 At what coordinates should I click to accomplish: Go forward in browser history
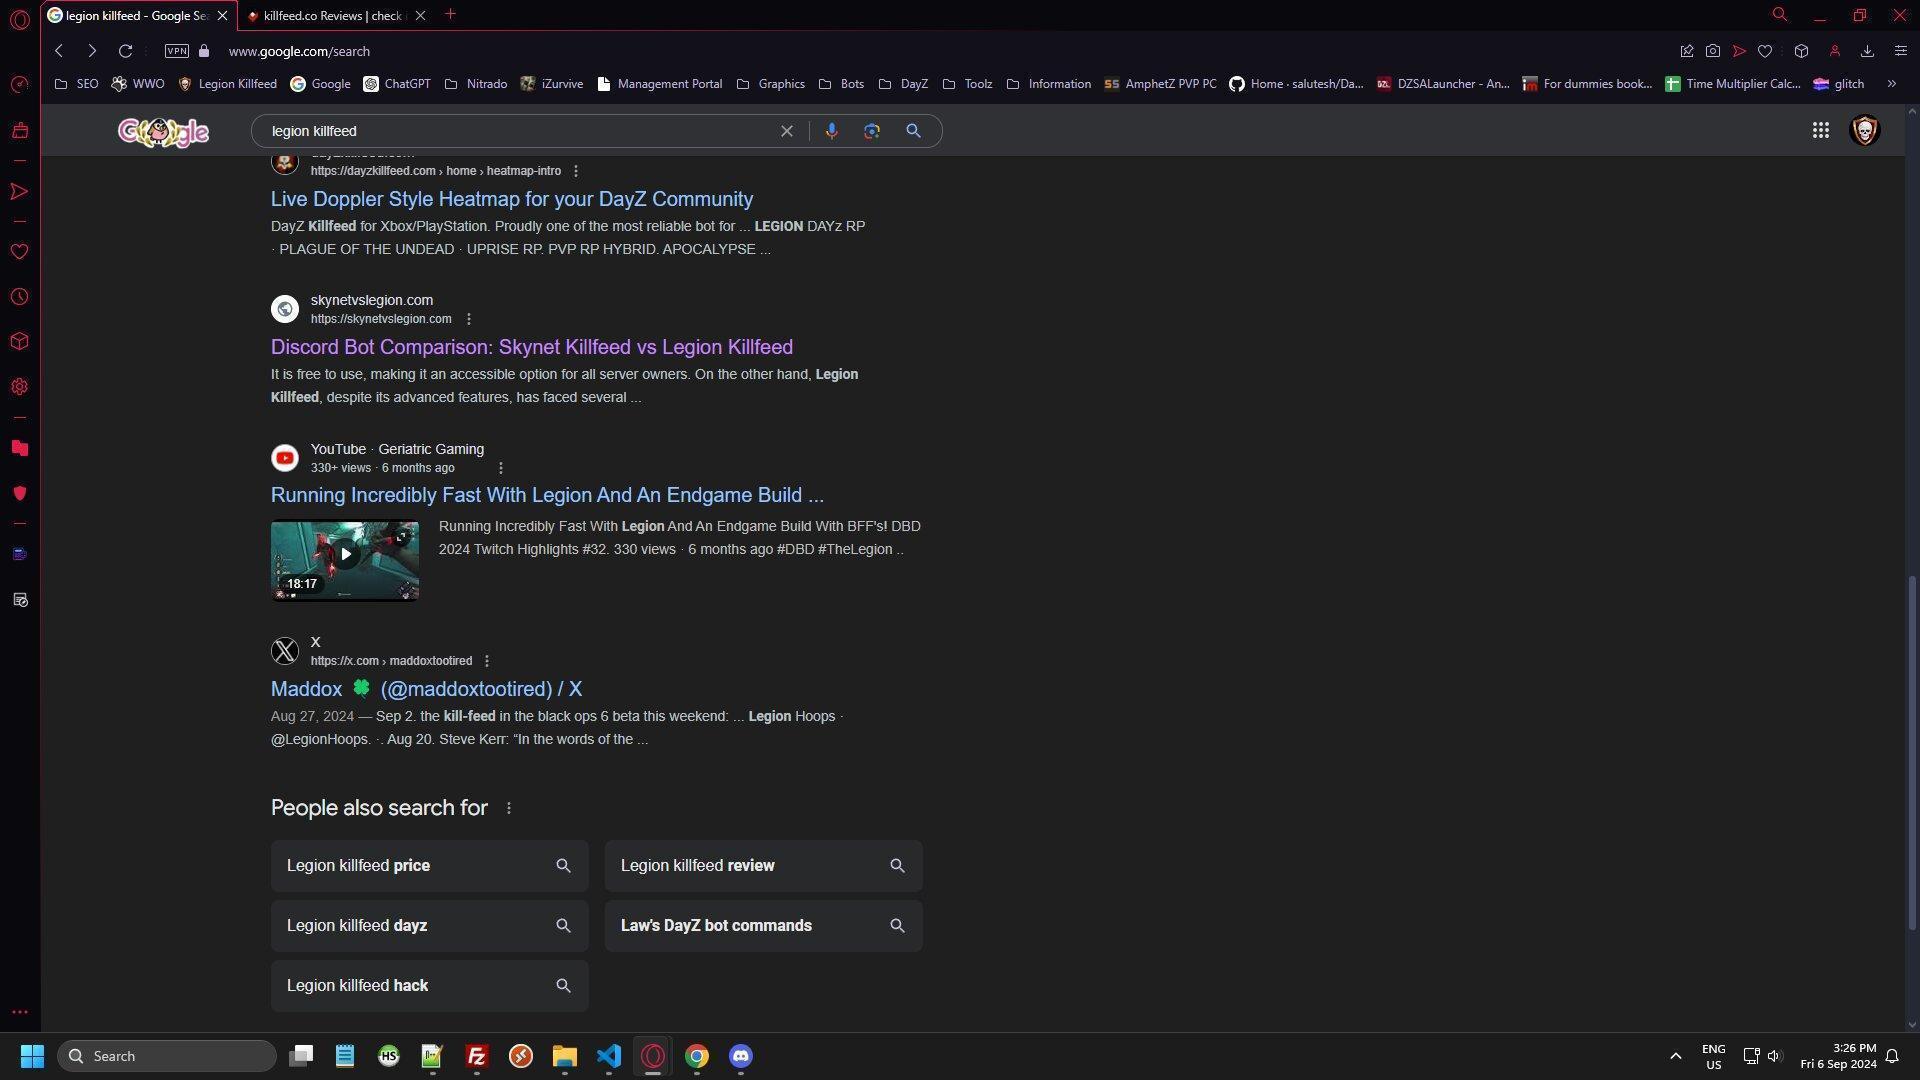92,51
